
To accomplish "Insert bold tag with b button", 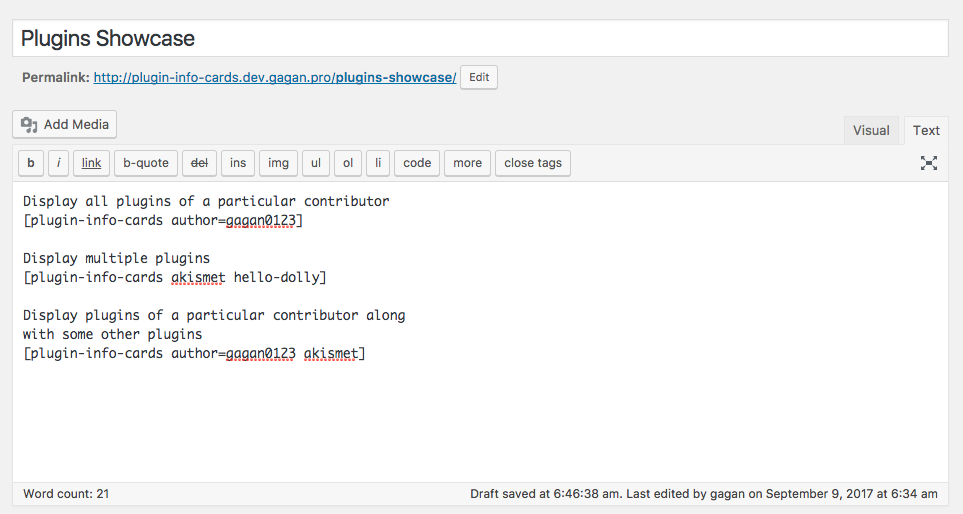I will click(31, 163).
